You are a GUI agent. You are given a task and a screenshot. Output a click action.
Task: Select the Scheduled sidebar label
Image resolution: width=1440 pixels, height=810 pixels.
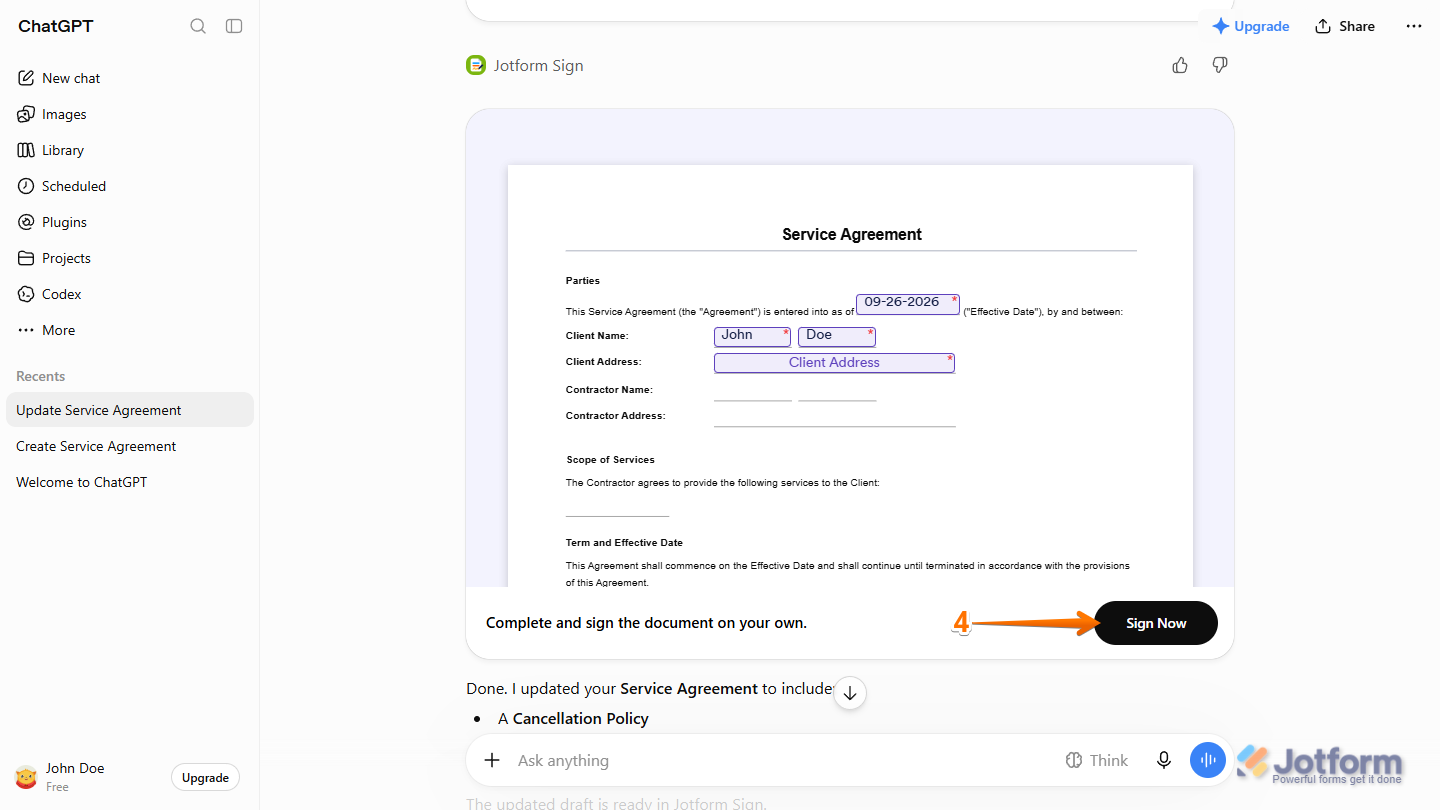(x=74, y=186)
